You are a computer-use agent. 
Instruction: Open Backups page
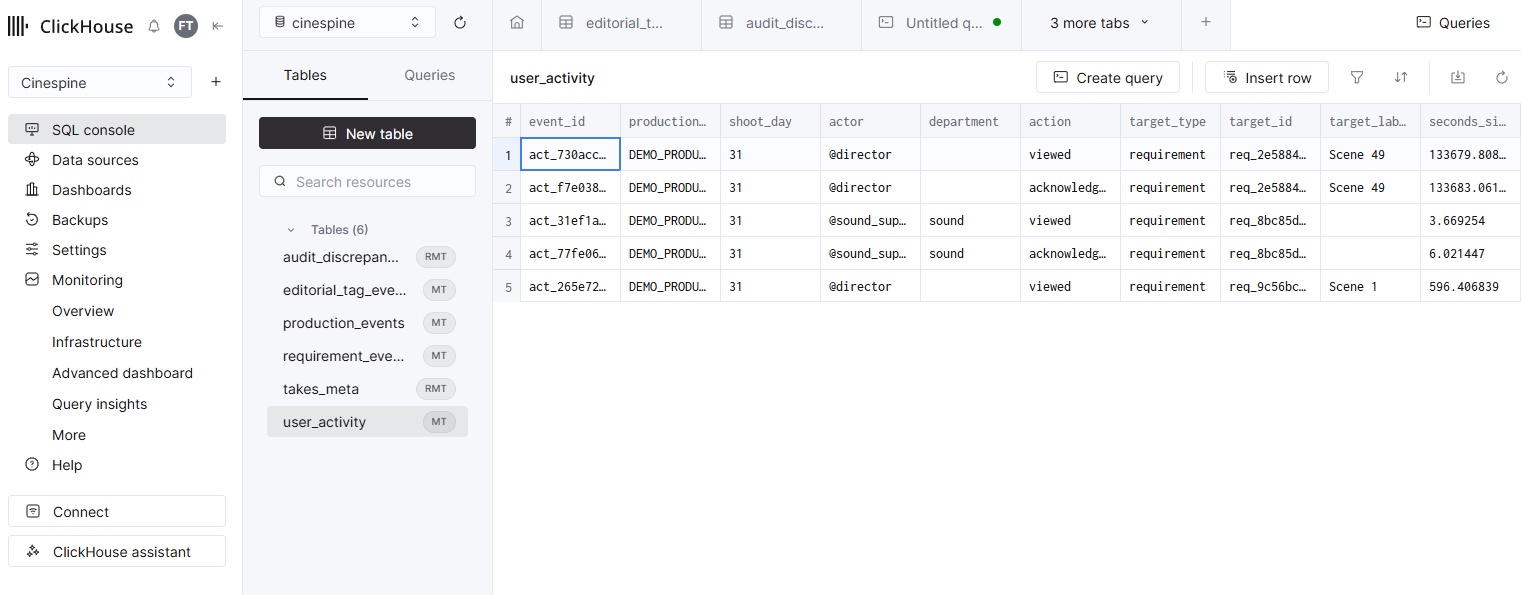tap(117, 219)
